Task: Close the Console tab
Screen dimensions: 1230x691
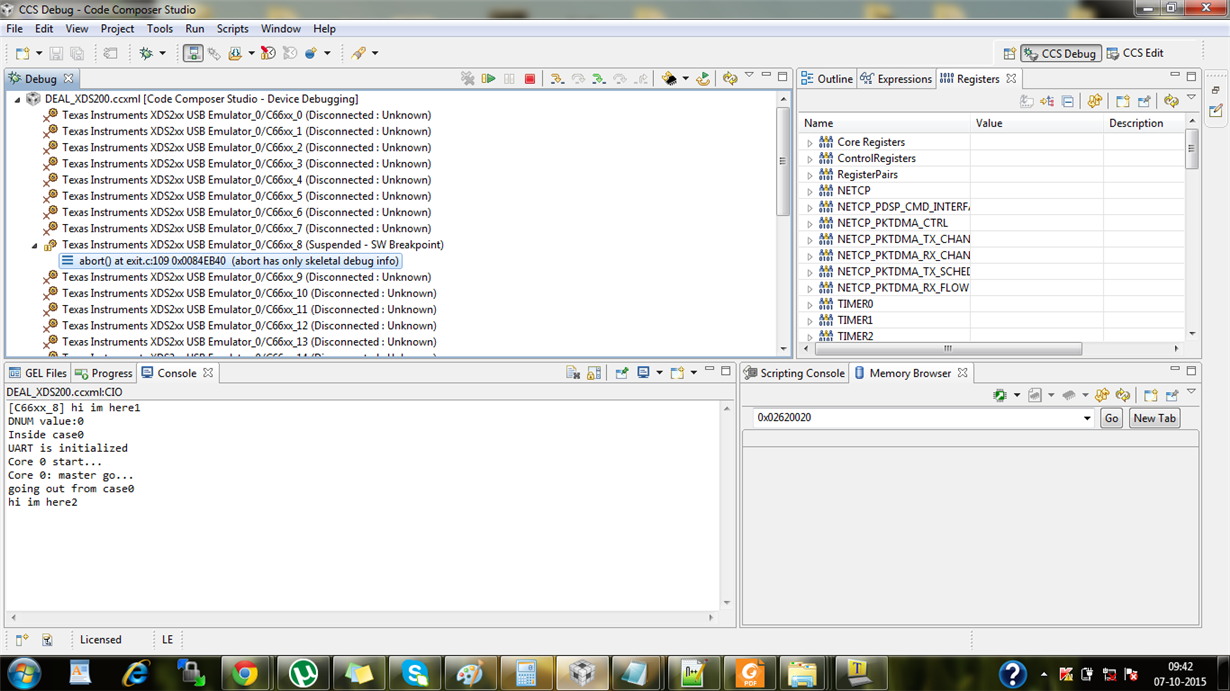Action: click(208, 373)
